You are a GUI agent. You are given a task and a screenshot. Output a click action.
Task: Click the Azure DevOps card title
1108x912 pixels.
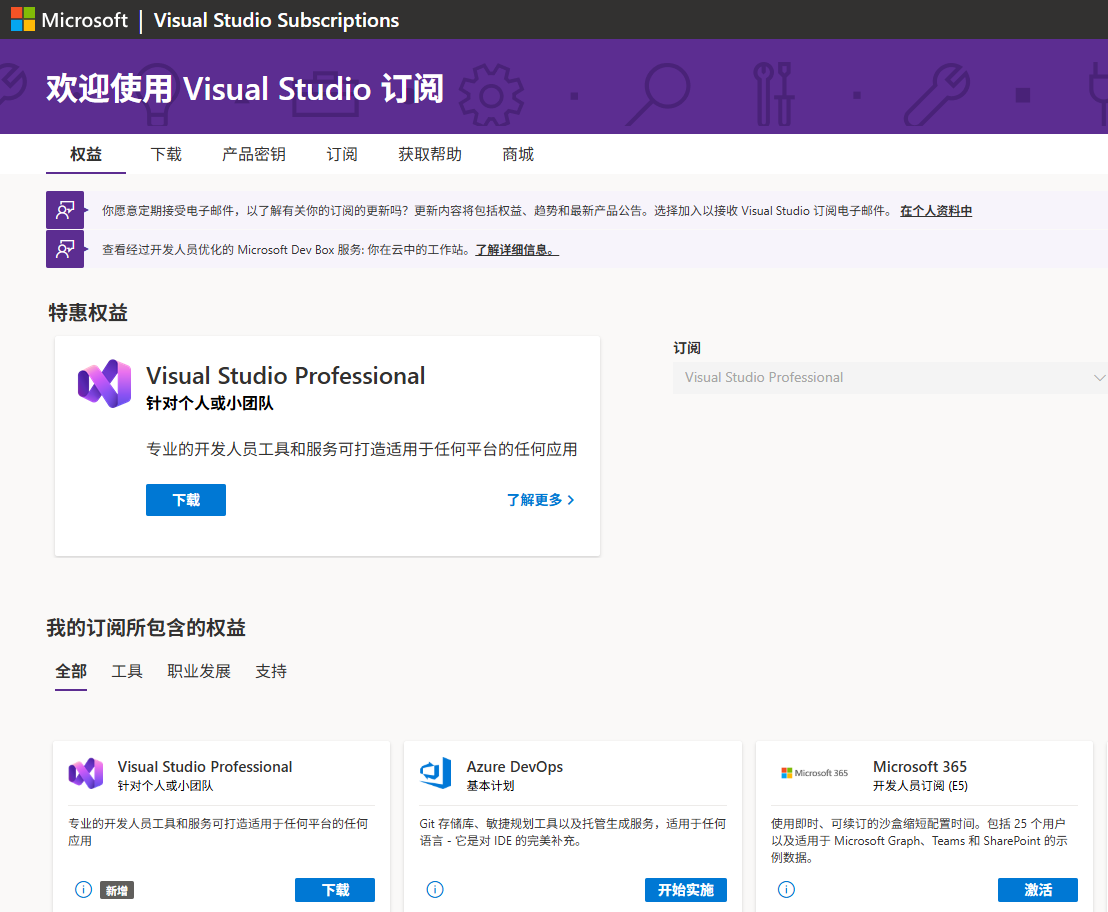coord(514,766)
